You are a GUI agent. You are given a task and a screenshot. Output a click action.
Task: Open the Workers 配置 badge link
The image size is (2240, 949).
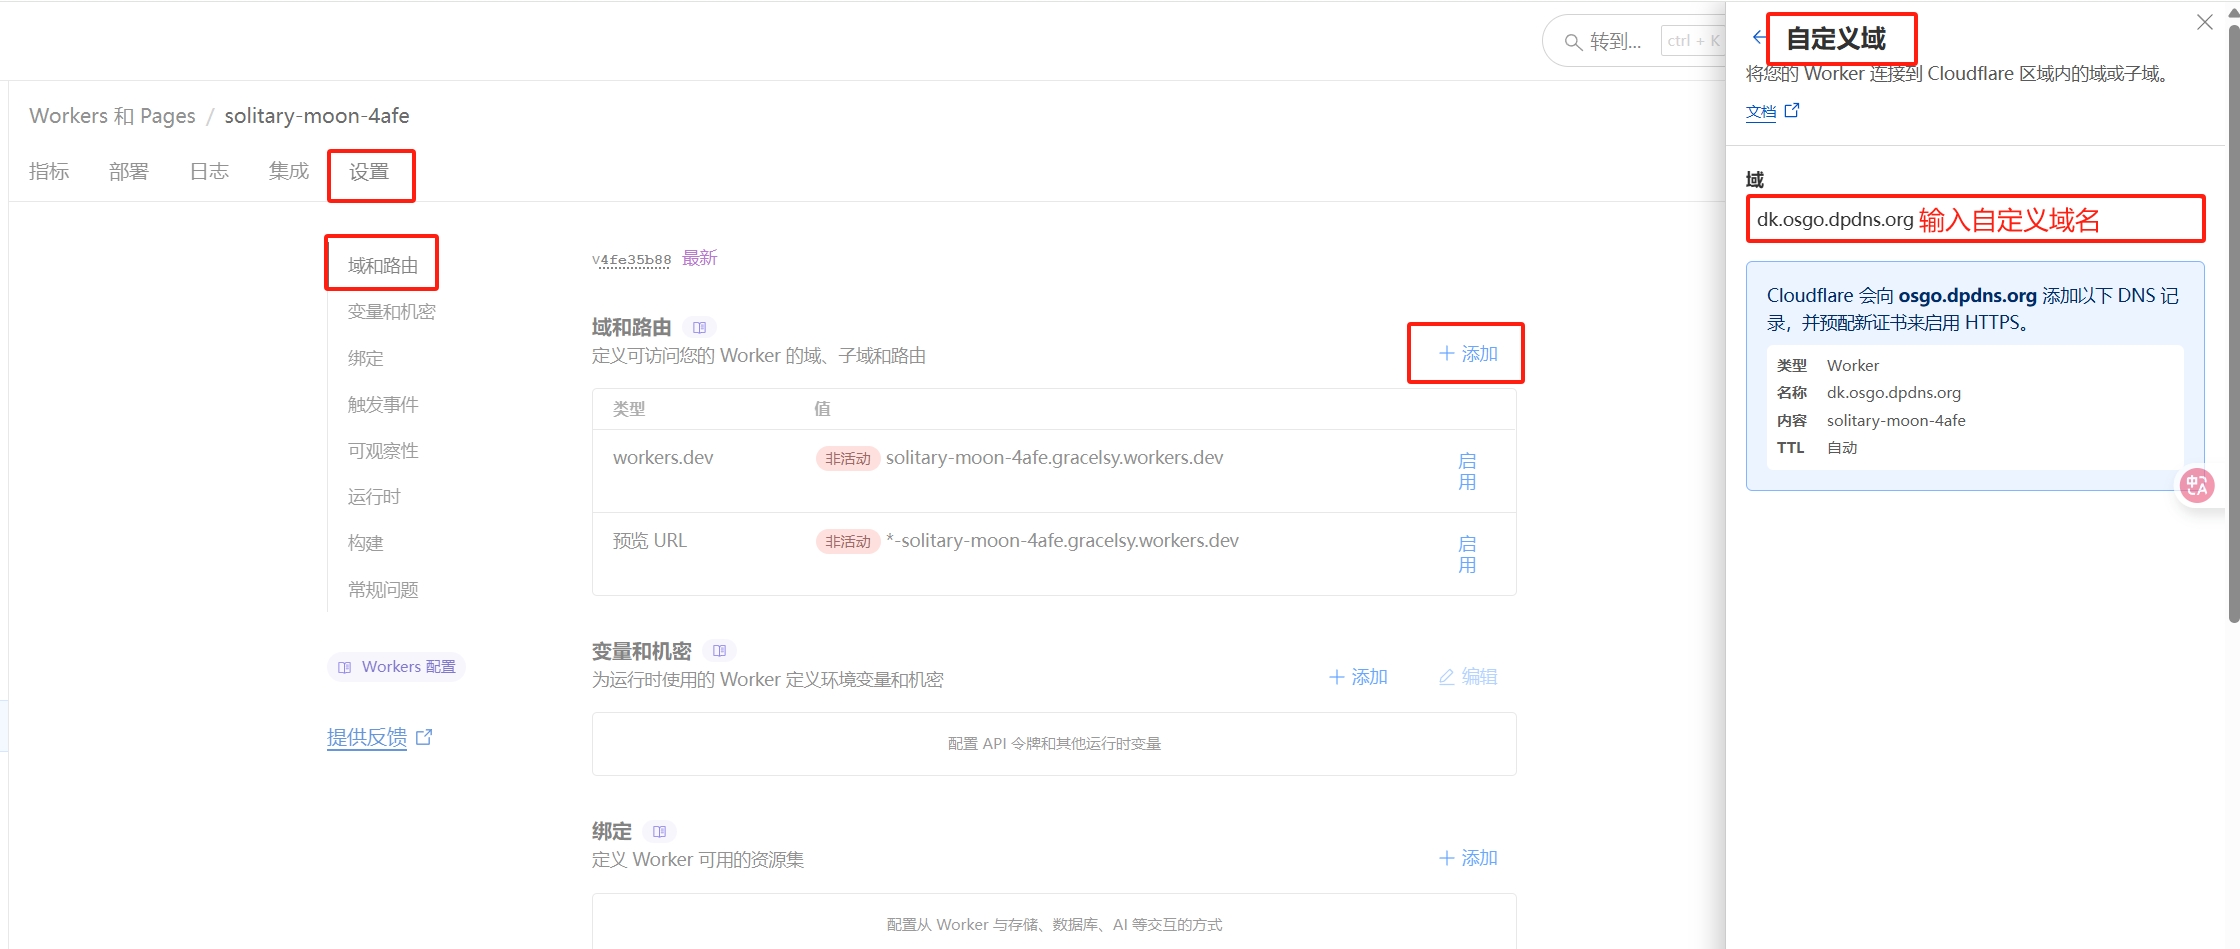click(x=397, y=667)
